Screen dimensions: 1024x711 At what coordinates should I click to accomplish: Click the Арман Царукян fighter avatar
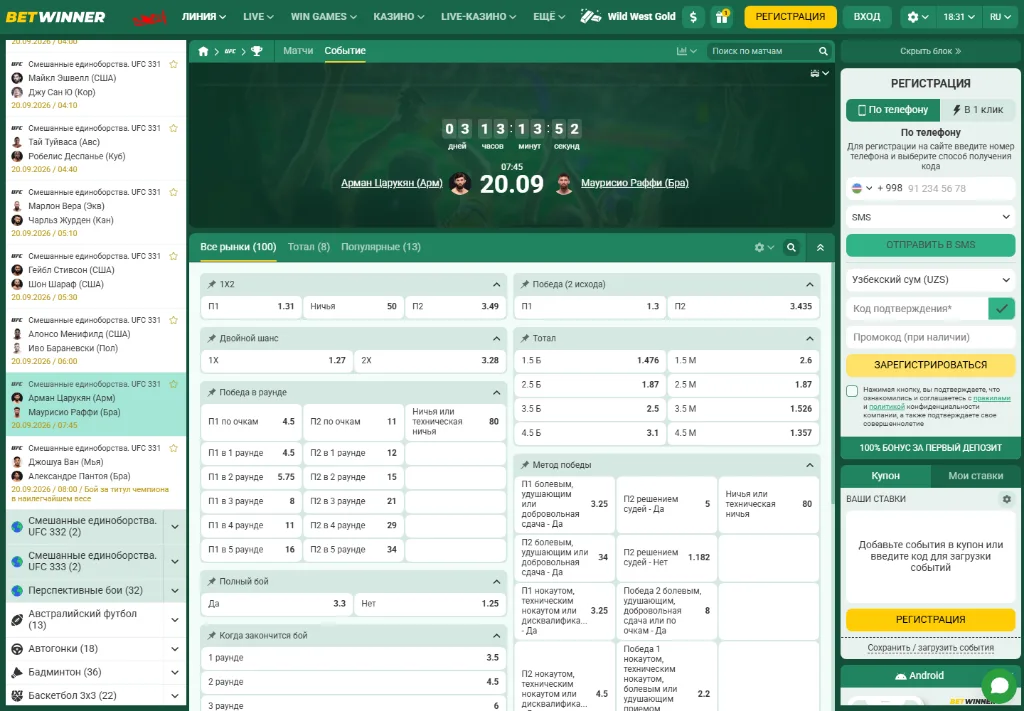[460, 183]
